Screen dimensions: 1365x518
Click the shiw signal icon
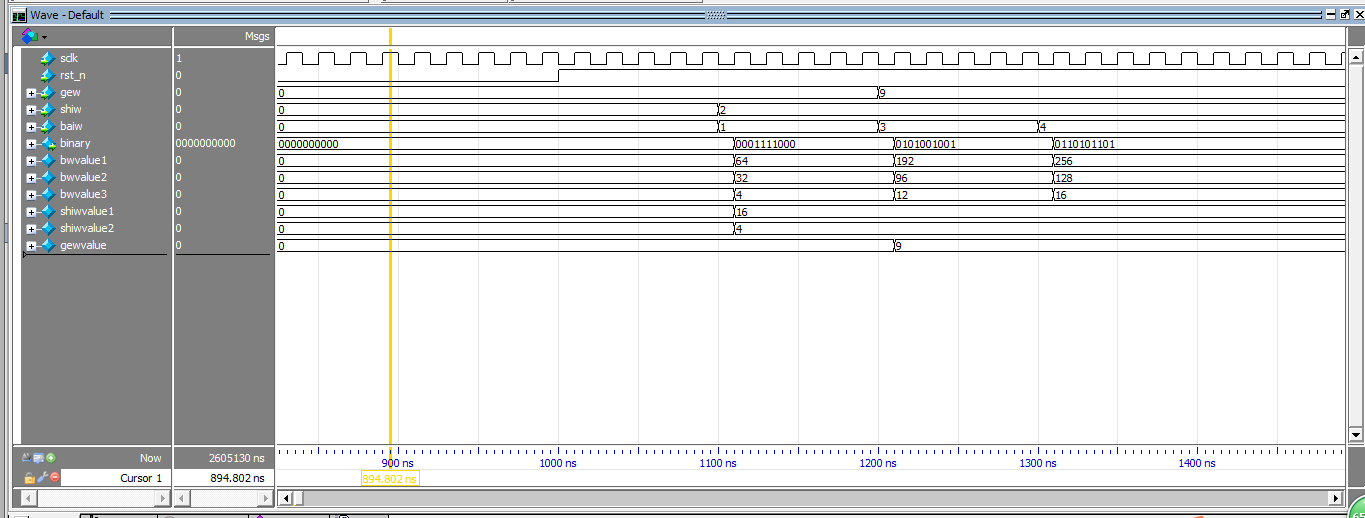48,110
